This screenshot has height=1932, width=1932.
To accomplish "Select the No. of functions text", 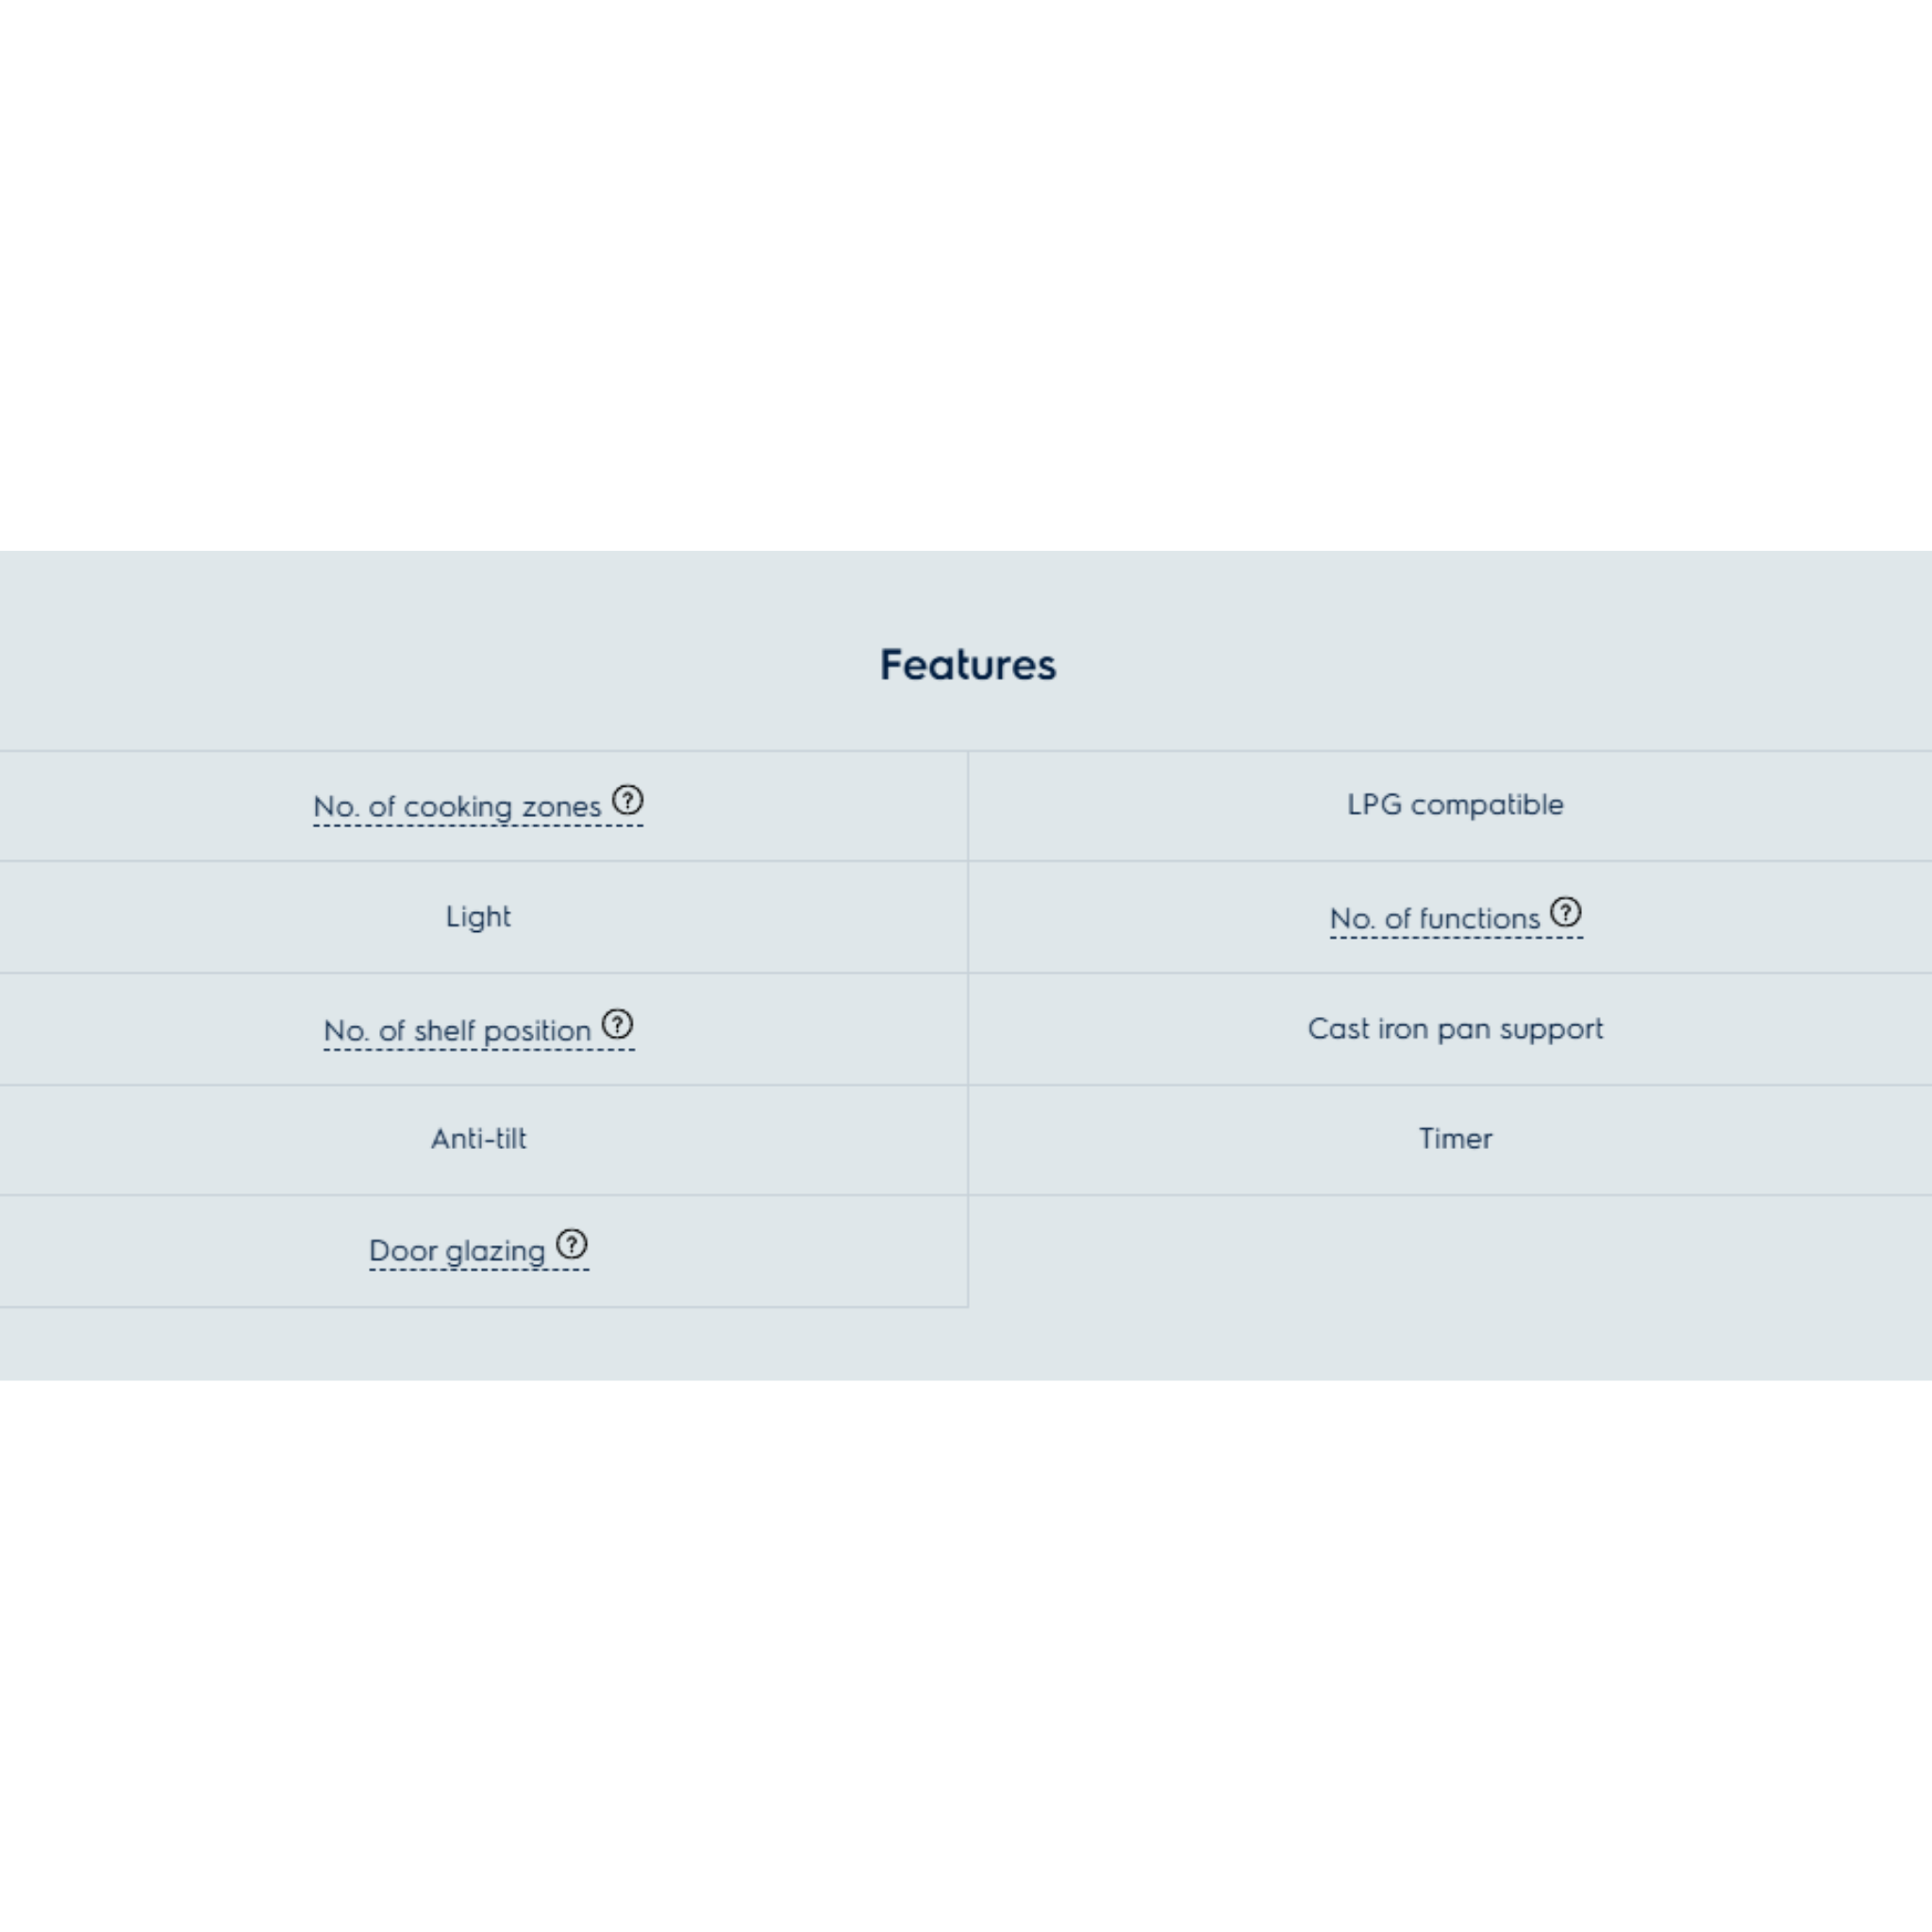I will (1434, 919).
